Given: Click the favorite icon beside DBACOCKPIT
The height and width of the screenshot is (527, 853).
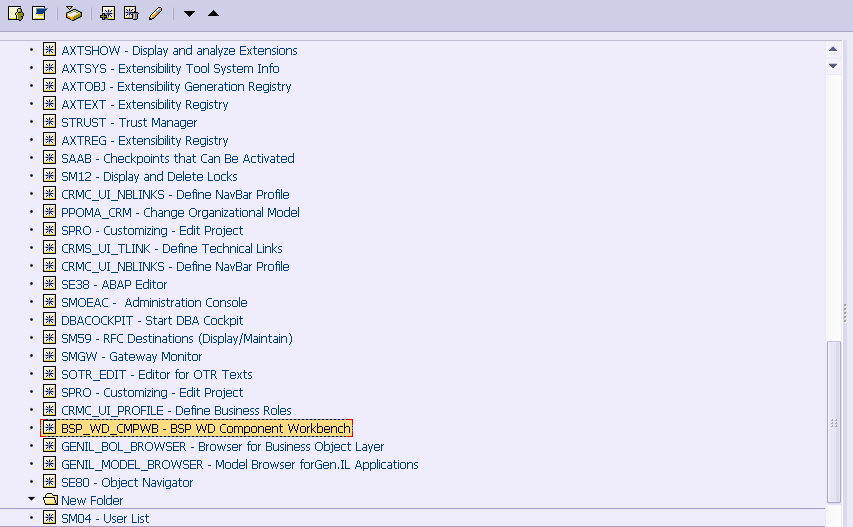Looking at the screenshot, I should [50, 320].
